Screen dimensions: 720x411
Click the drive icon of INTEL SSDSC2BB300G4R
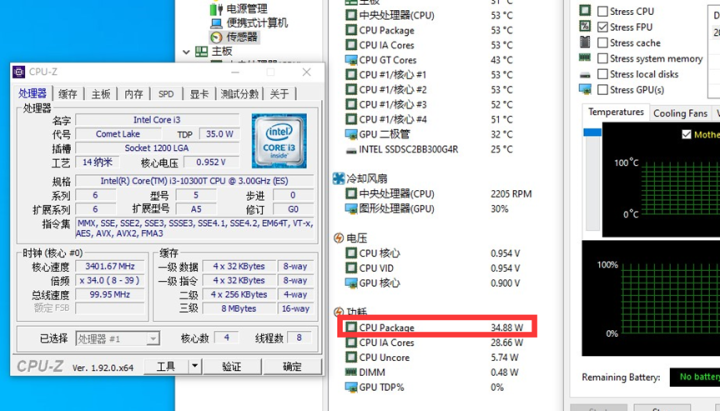pos(351,150)
